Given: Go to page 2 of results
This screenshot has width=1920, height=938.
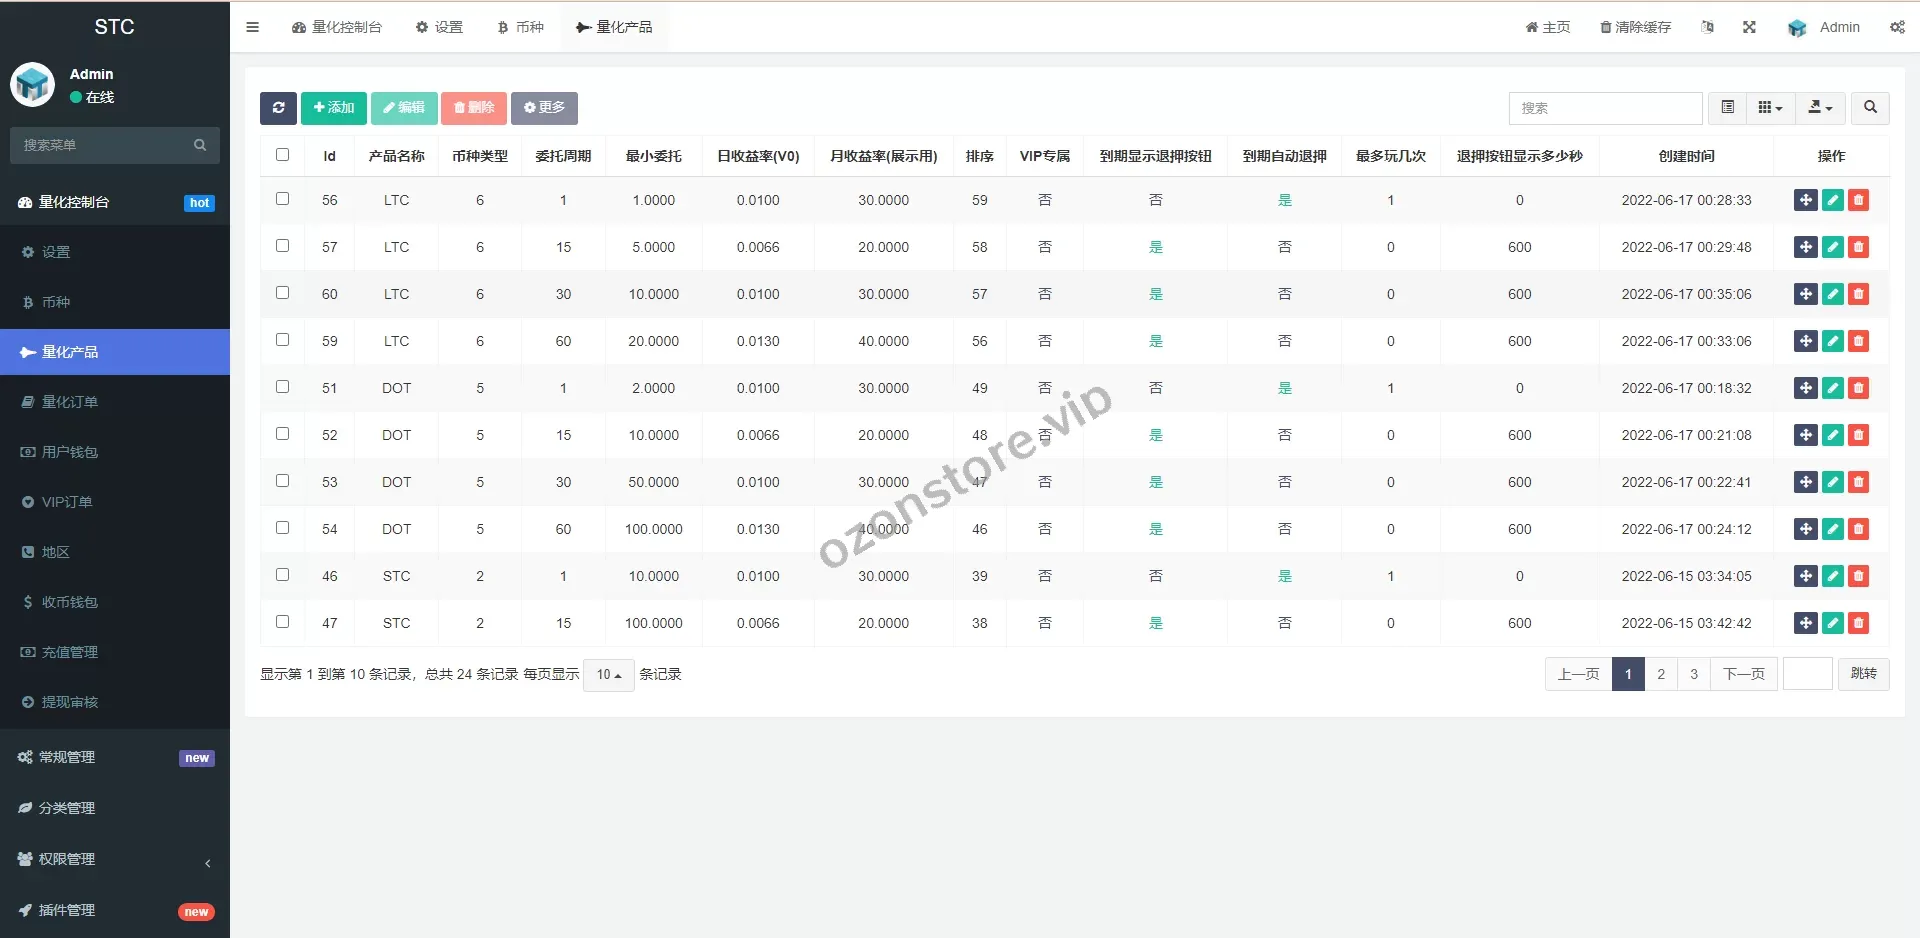Looking at the screenshot, I should click(1661, 674).
